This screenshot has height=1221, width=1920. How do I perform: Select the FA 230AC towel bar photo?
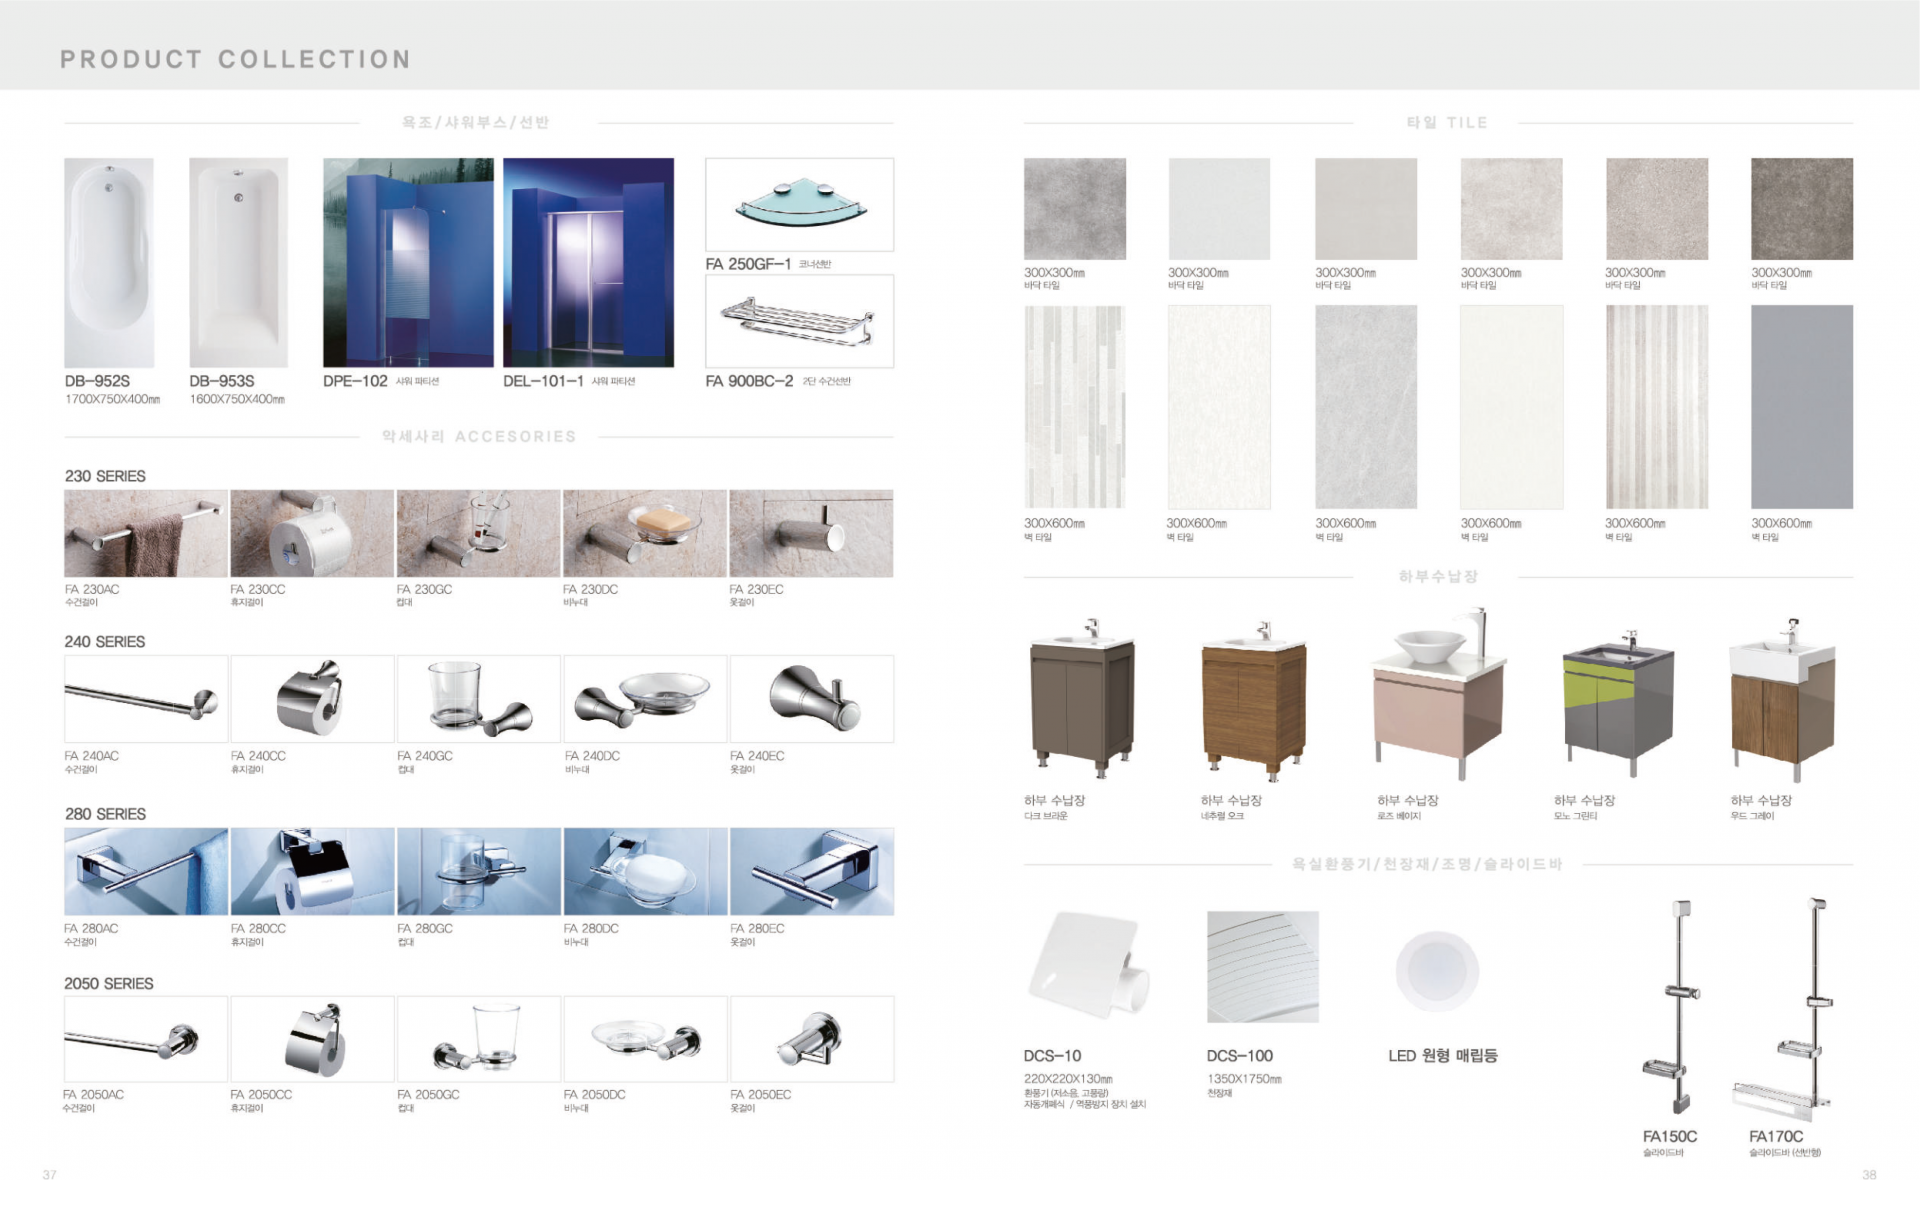coord(146,533)
